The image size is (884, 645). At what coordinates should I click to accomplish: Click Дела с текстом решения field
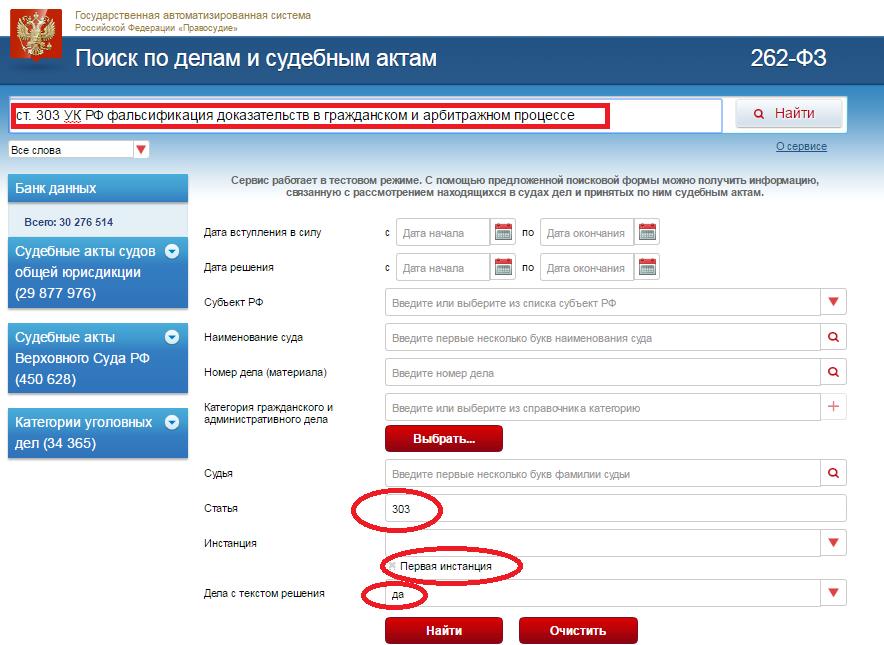[603, 593]
